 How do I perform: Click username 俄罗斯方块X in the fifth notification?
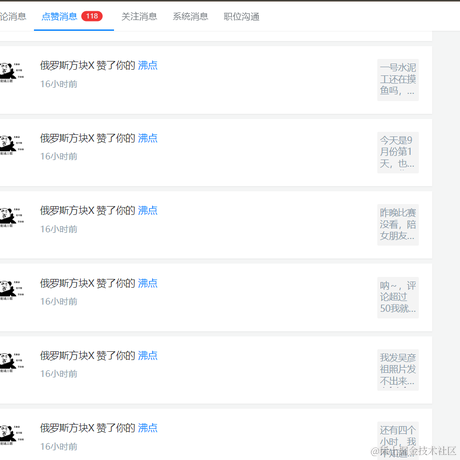[67, 355]
